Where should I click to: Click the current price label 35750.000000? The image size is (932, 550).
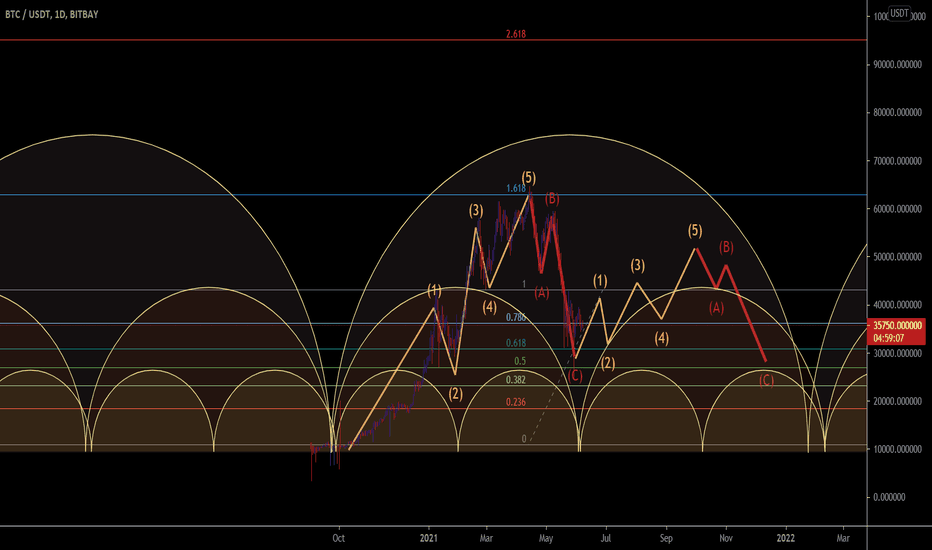tap(898, 326)
